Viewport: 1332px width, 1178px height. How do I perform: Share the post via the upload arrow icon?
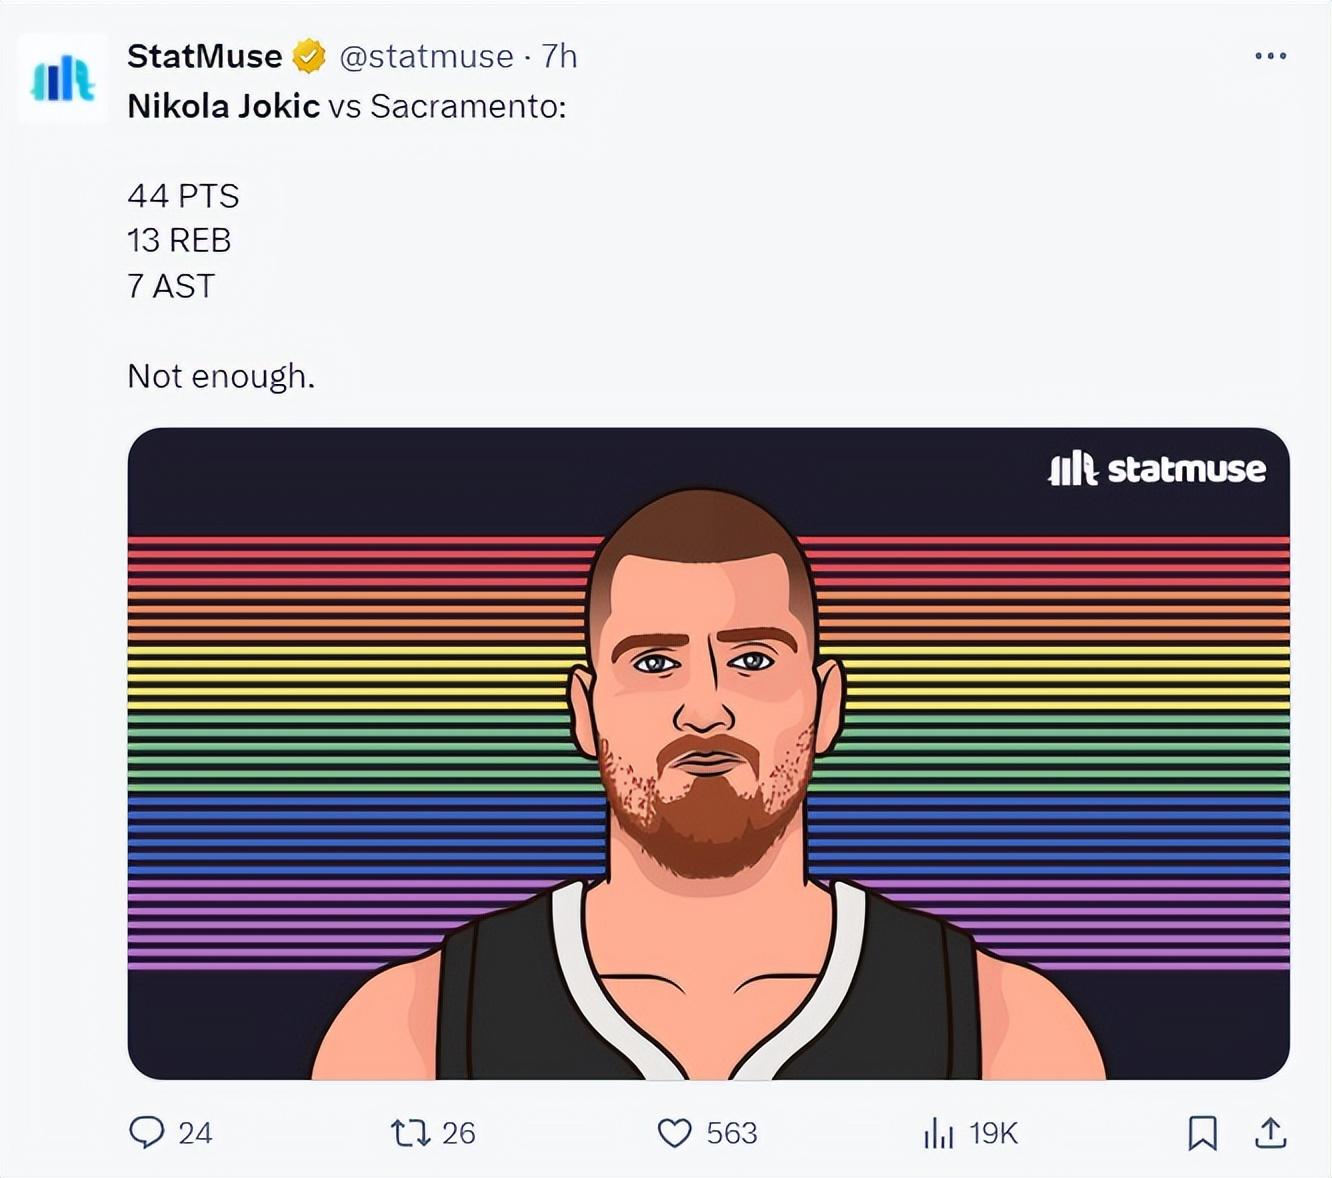click(1270, 1132)
